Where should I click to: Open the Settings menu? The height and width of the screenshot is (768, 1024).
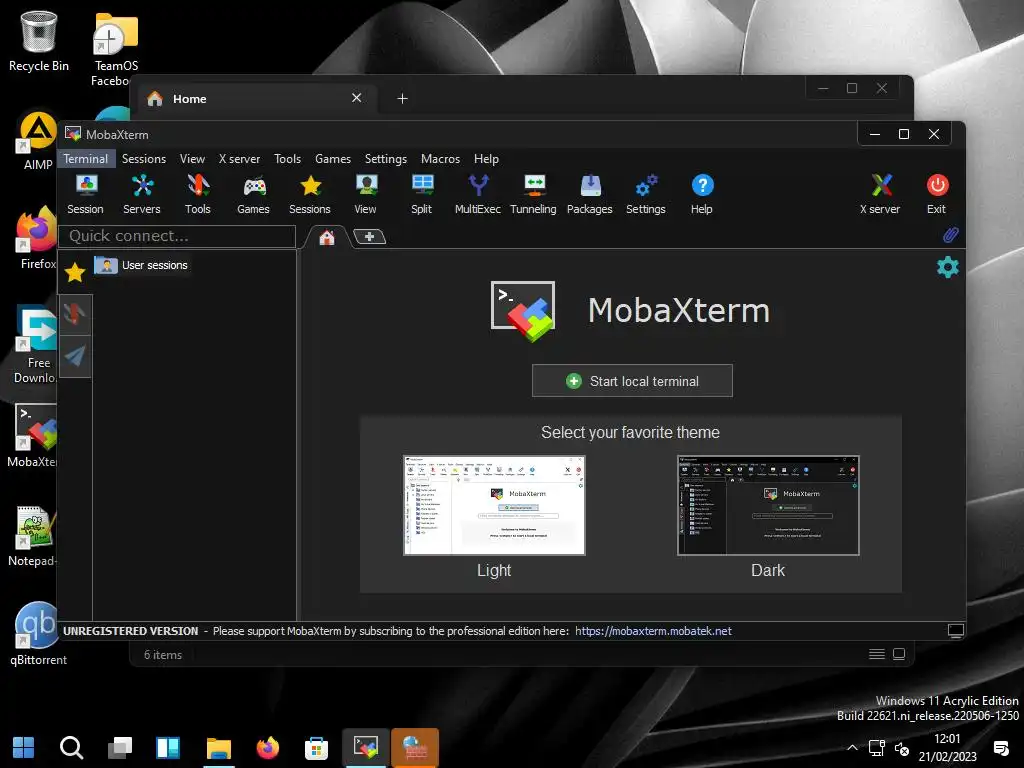coord(385,159)
